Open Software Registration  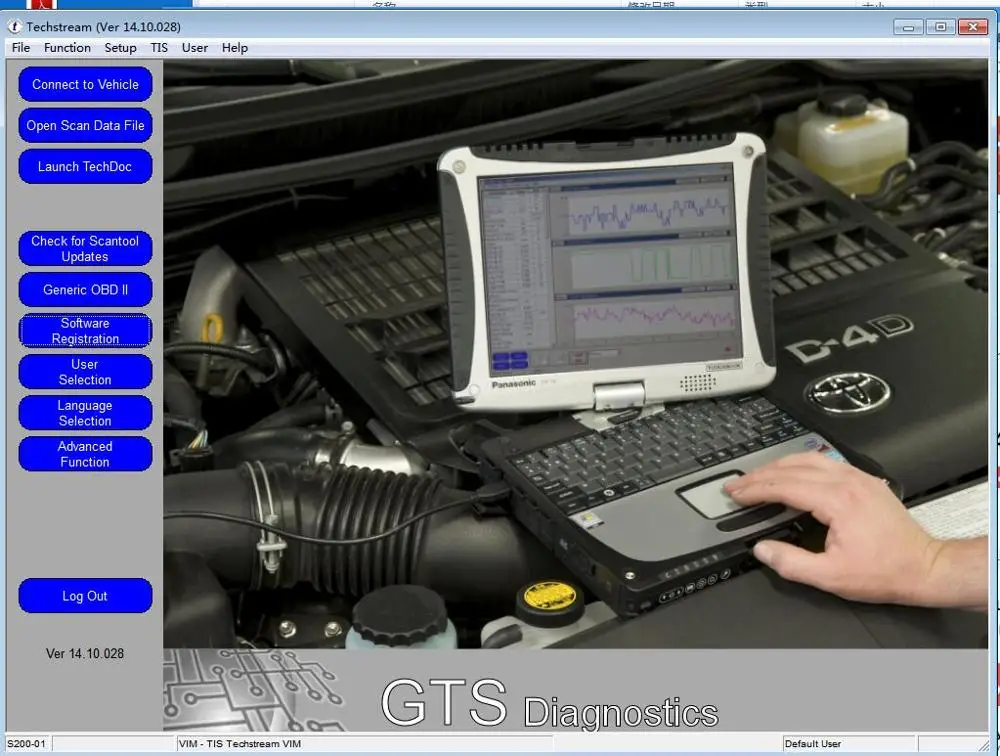click(x=85, y=331)
